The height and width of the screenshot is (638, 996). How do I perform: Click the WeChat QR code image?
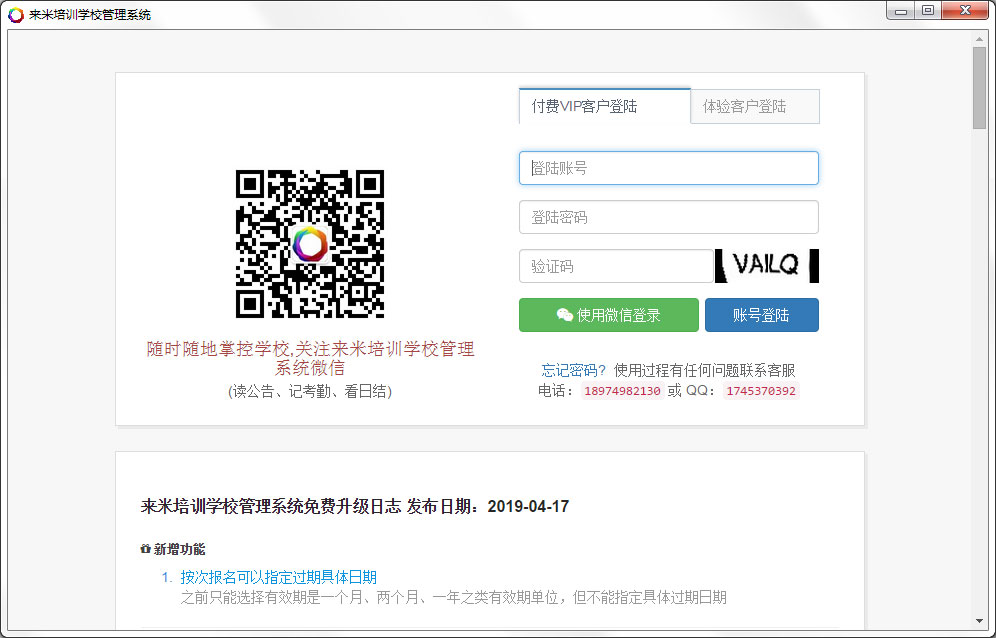[x=309, y=243]
